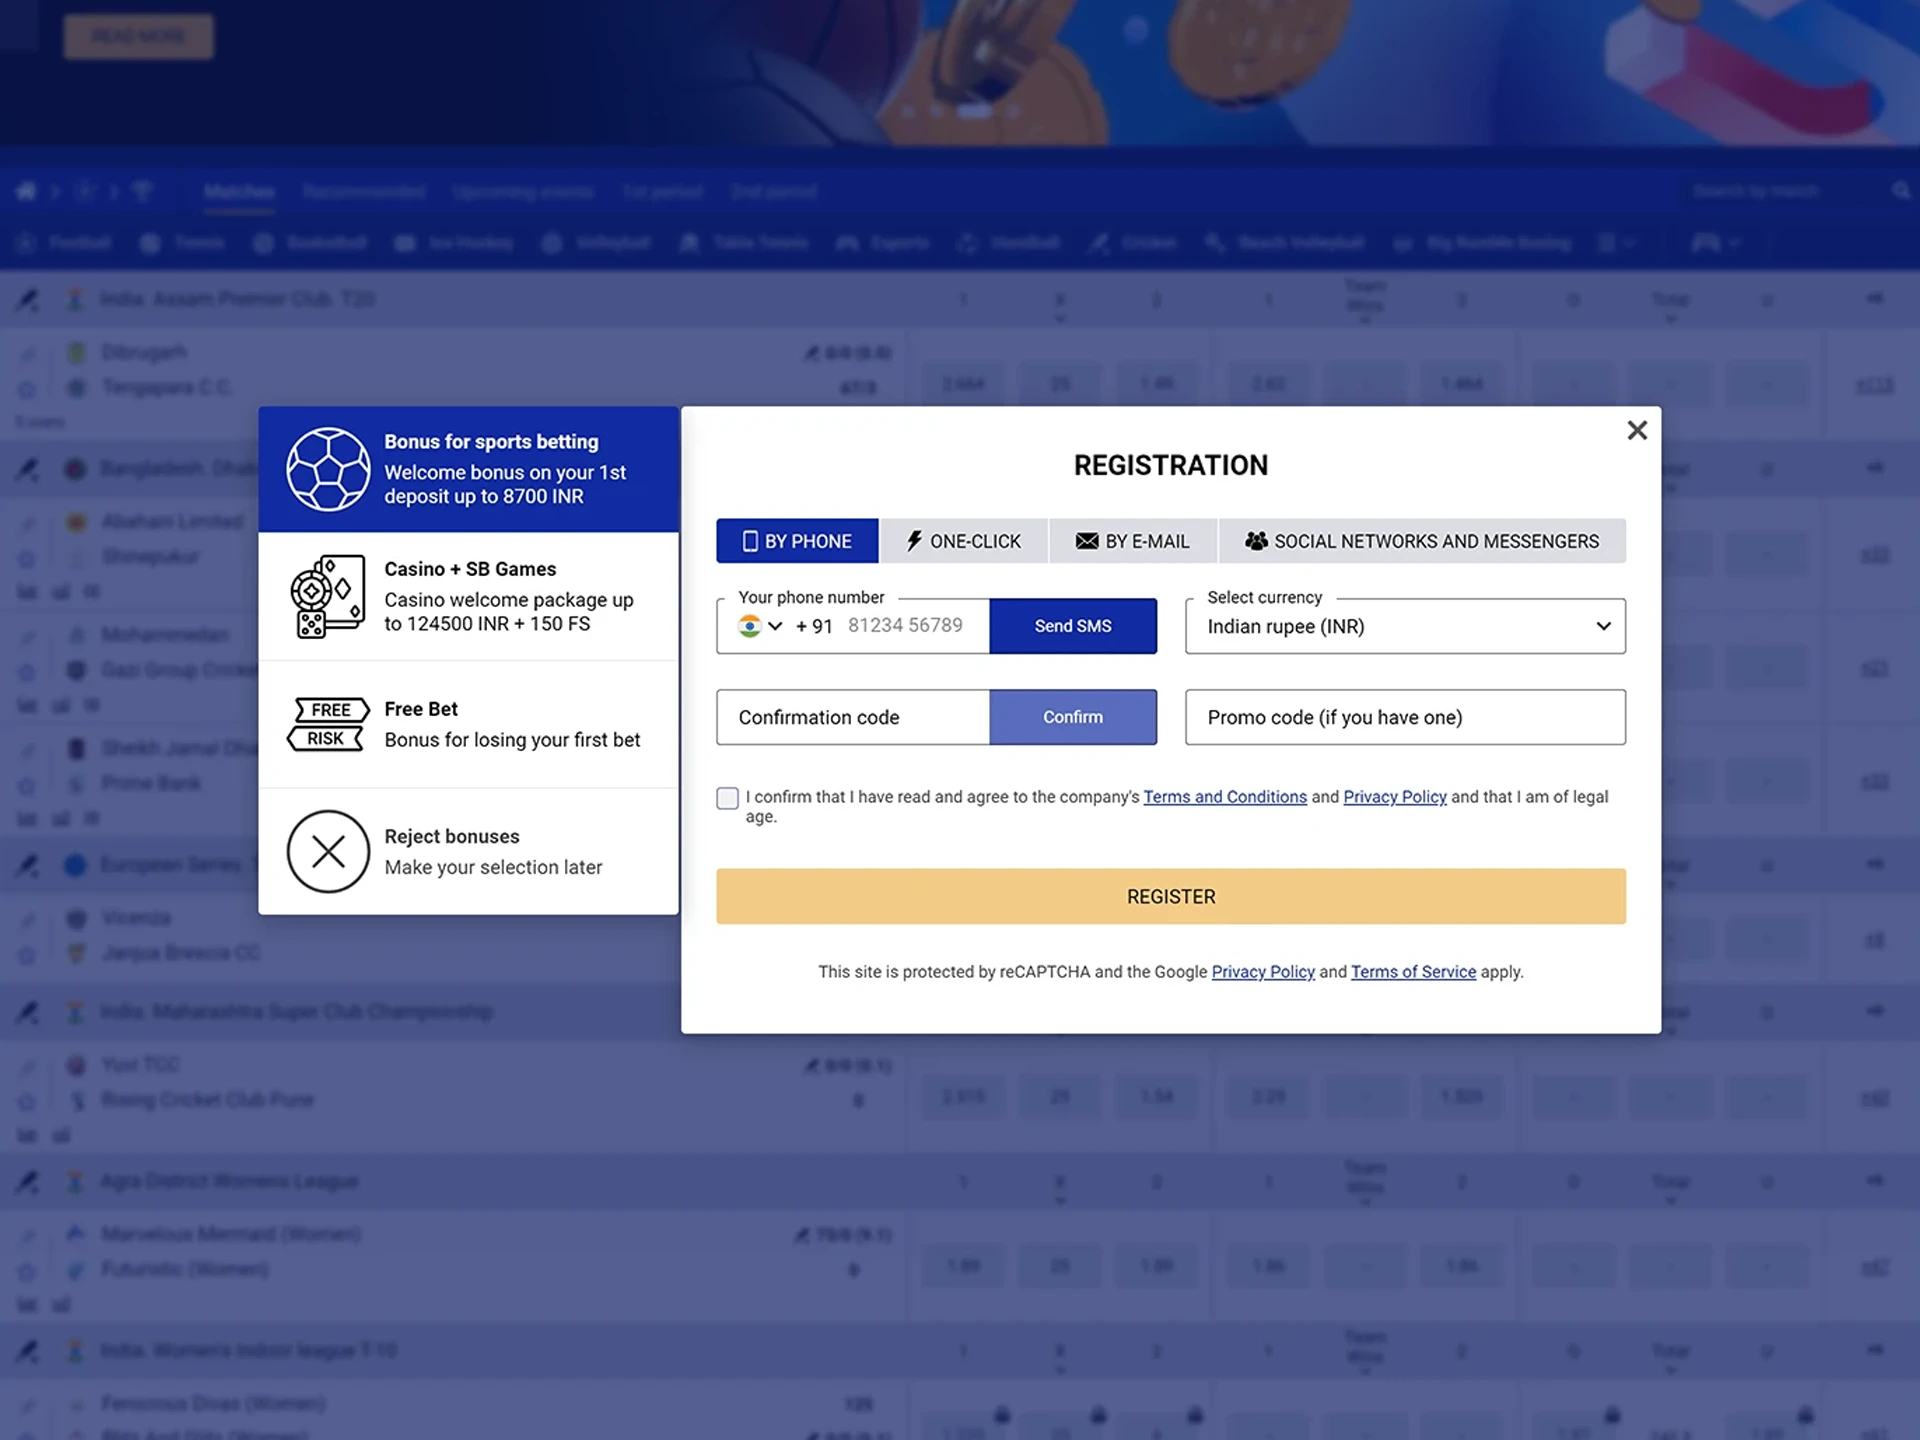Click the gamepad icon in sports bar
Screen dimensions: 1920x1440
coord(1706,243)
